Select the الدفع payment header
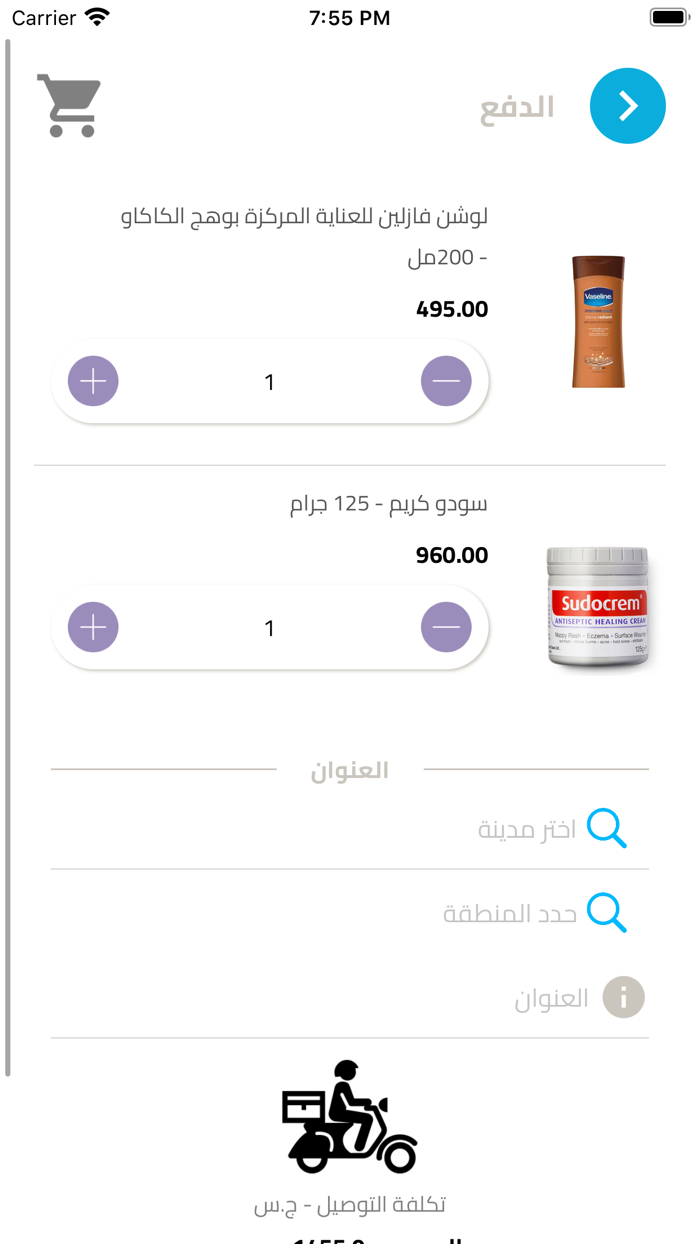The image size is (700, 1244). click(515, 106)
